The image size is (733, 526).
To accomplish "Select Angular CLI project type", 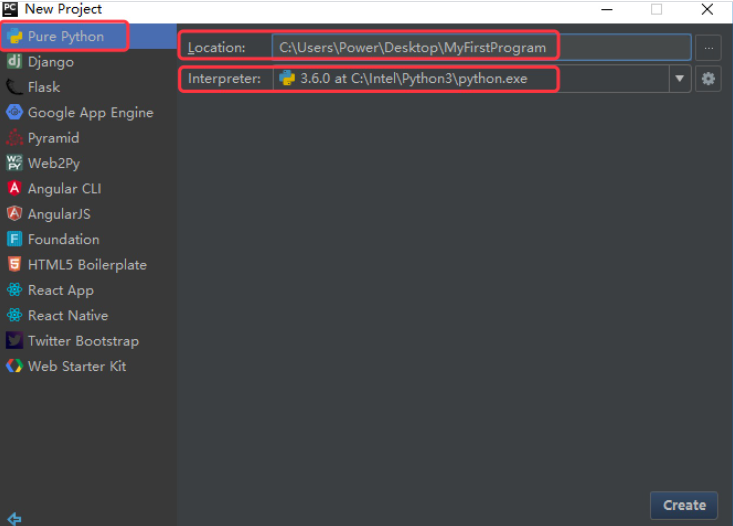I will point(88,188).
